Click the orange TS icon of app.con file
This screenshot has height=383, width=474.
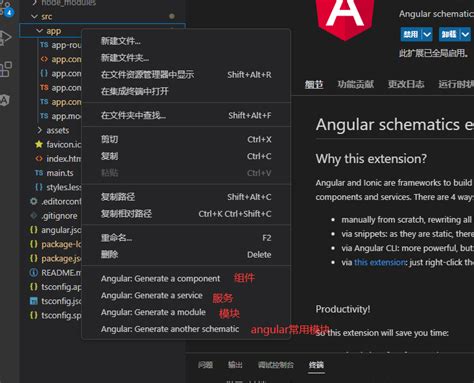click(x=44, y=87)
